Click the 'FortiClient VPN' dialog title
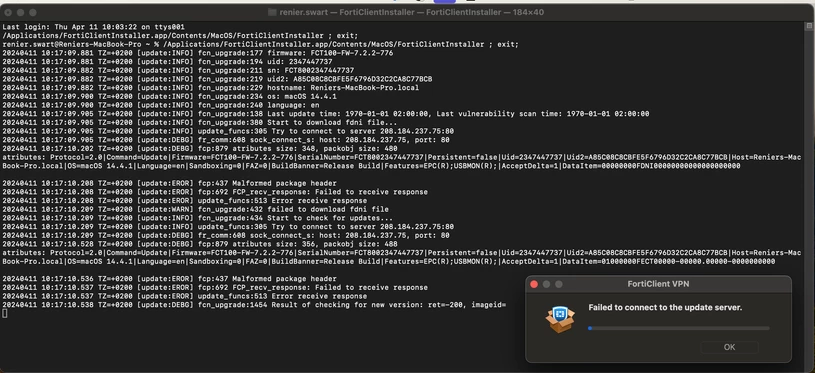 coord(658,284)
